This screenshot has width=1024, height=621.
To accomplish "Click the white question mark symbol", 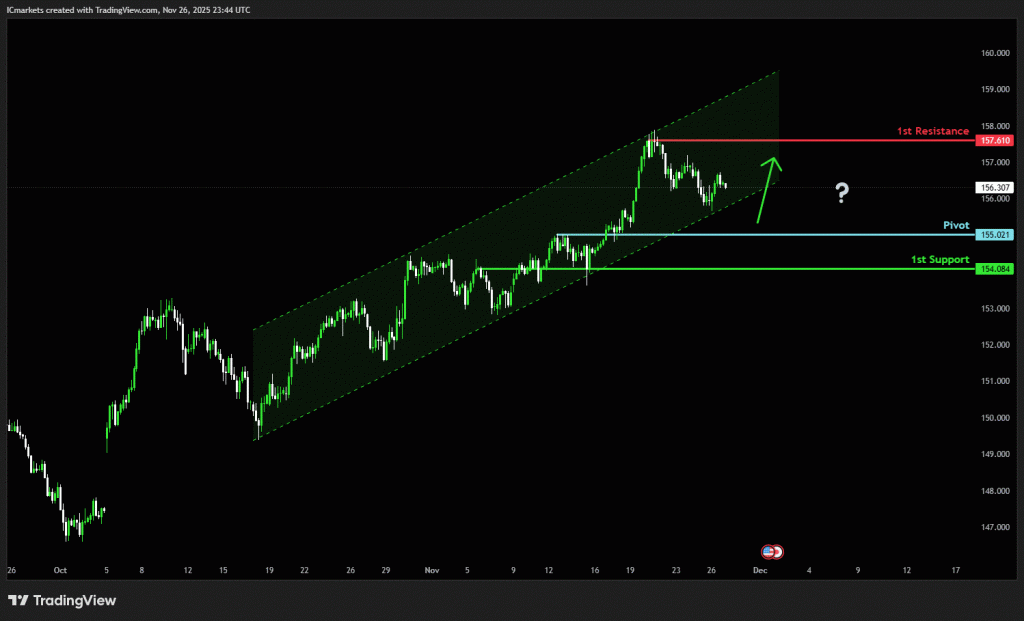I will [x=842, y=193].
